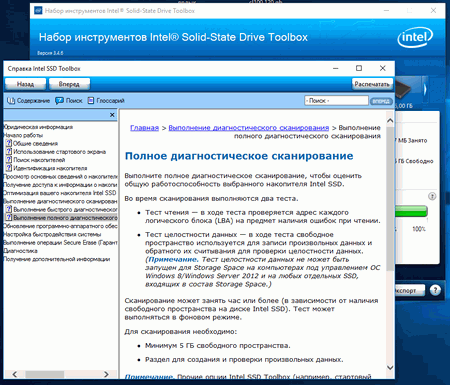Click the Поиск speech-bubble icon
Viewport: 450px width, 385px height.
[x=59, y=101]
